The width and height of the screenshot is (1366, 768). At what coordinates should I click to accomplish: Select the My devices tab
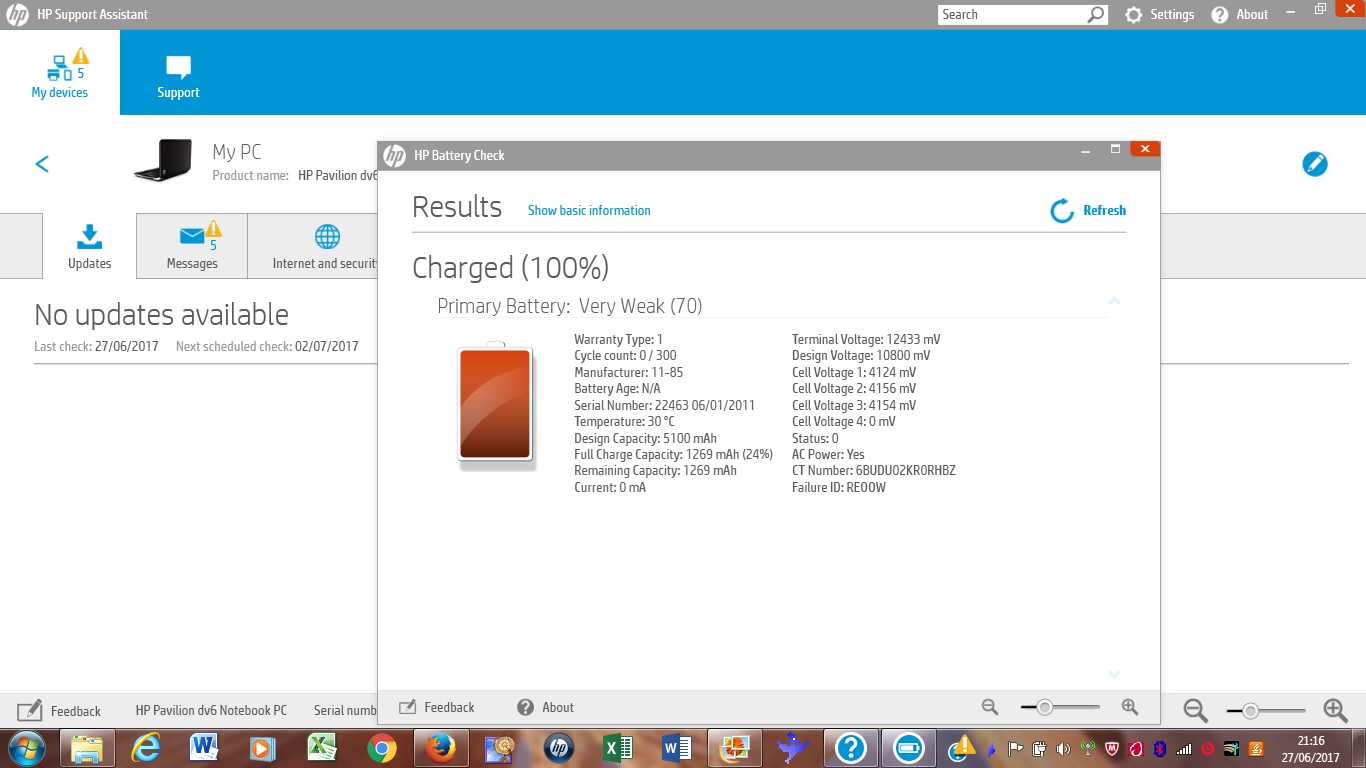[x=60, y=73]
